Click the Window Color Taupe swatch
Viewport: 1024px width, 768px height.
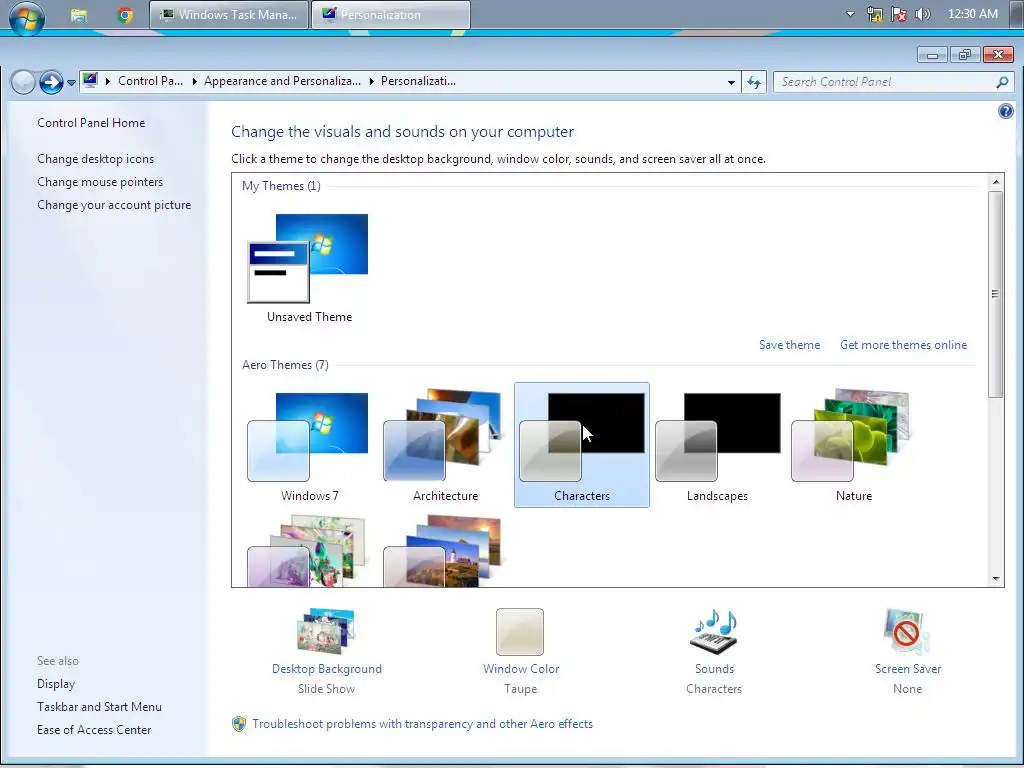[x=520, y=632]
